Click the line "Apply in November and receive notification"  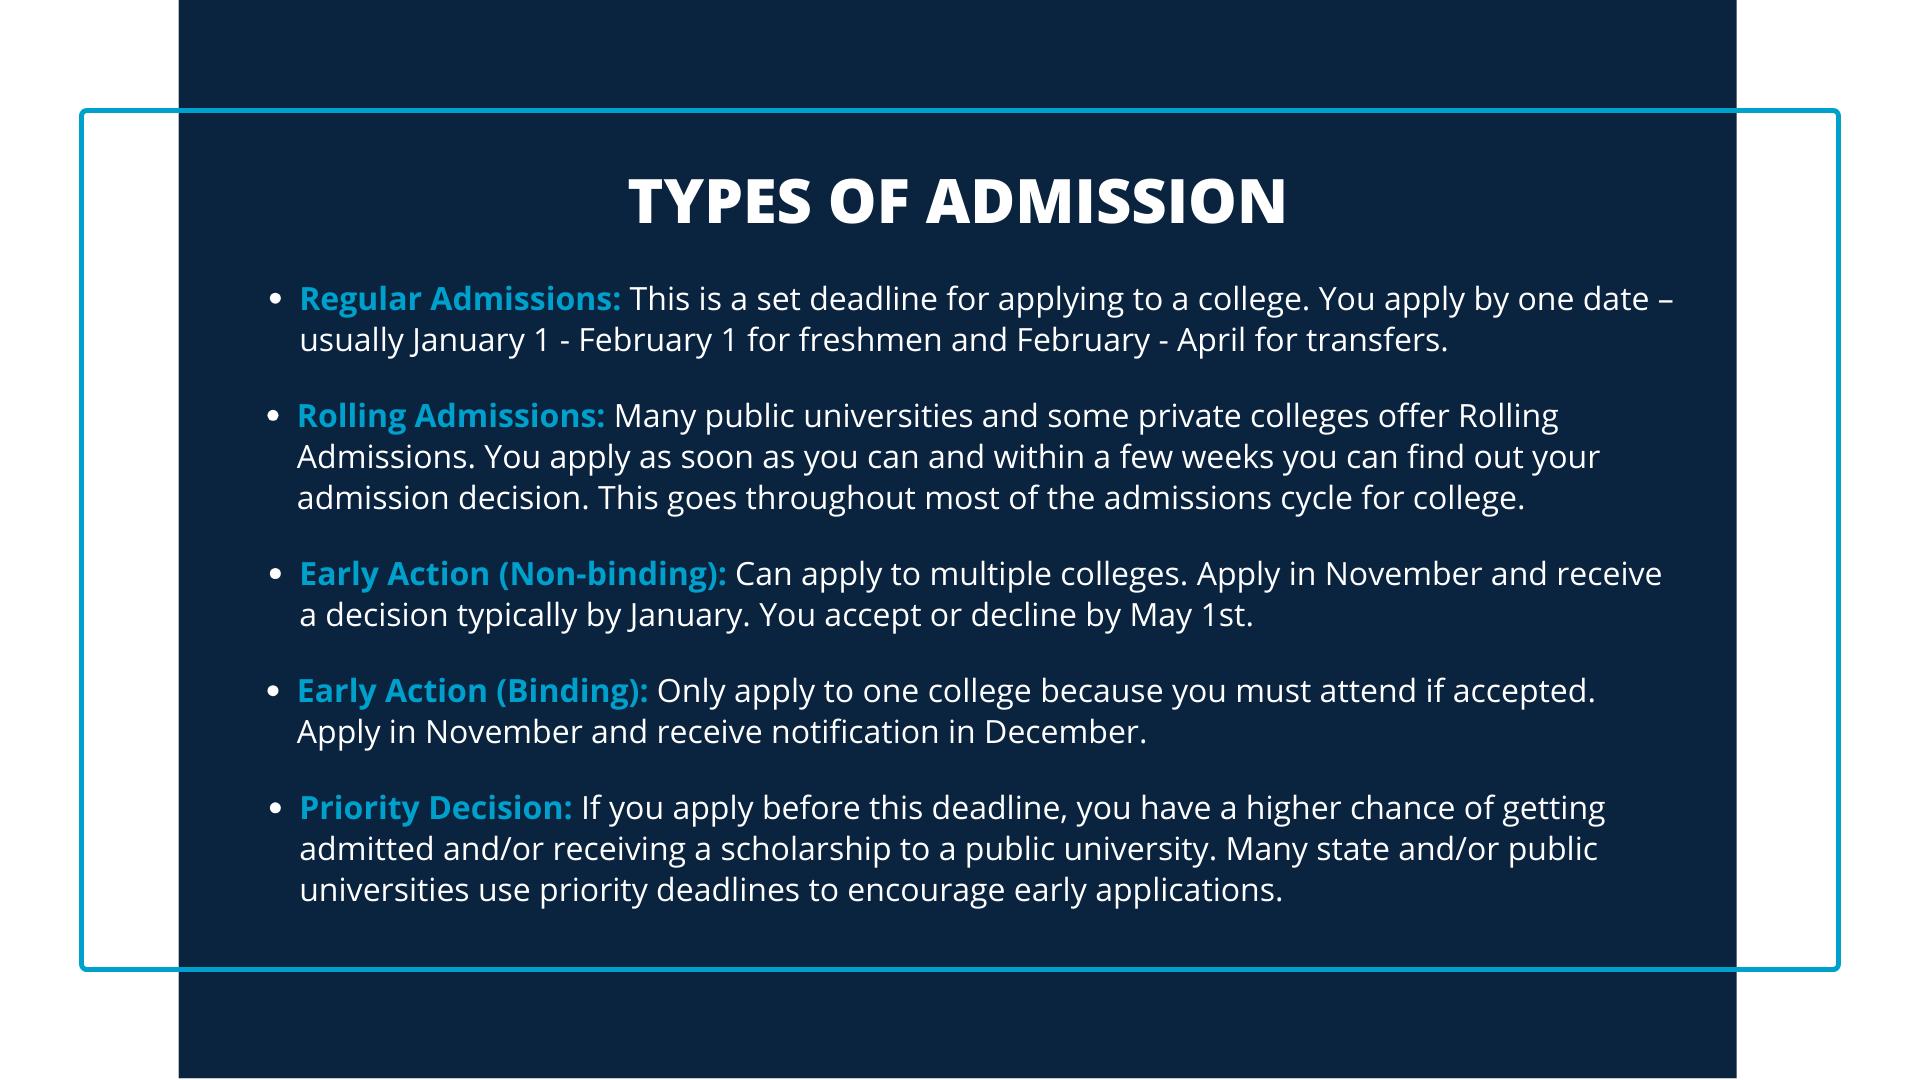click(721, 732)
